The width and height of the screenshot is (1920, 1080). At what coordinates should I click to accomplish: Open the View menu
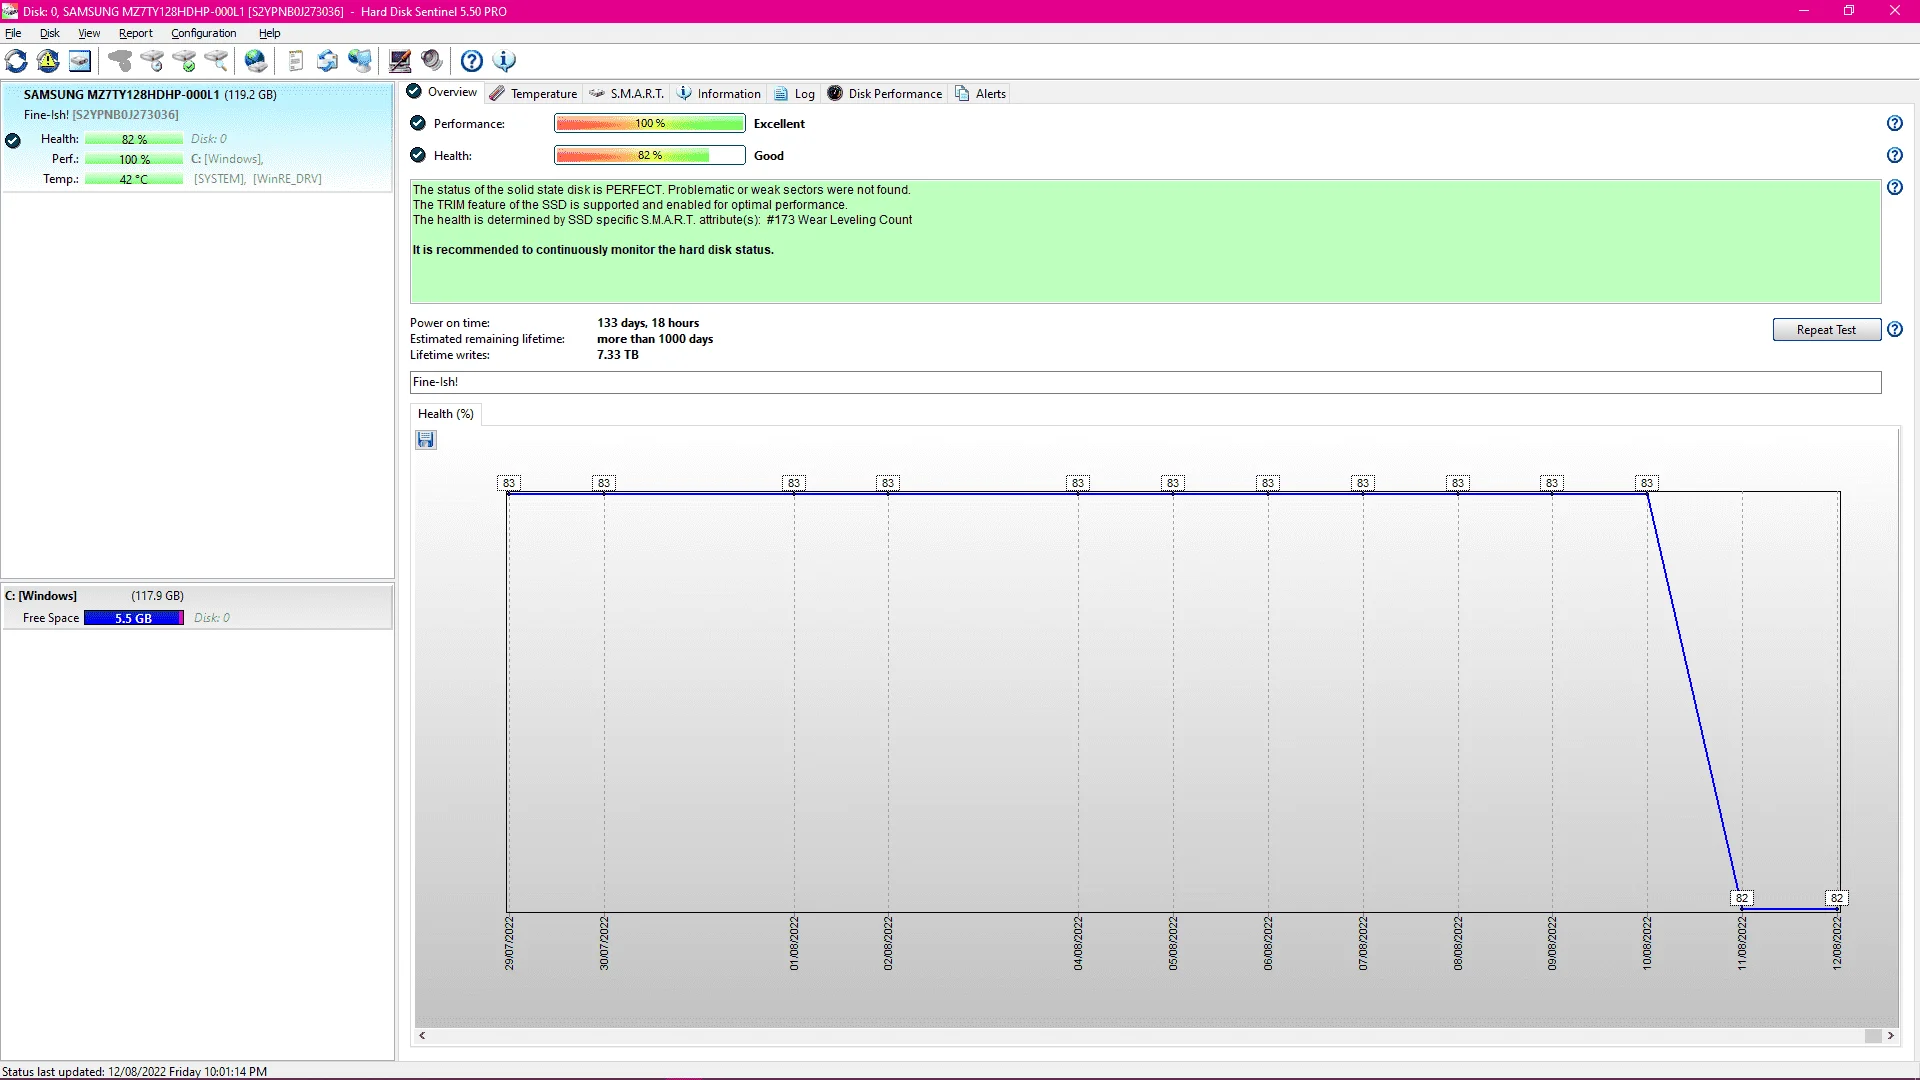pos(89,33)
